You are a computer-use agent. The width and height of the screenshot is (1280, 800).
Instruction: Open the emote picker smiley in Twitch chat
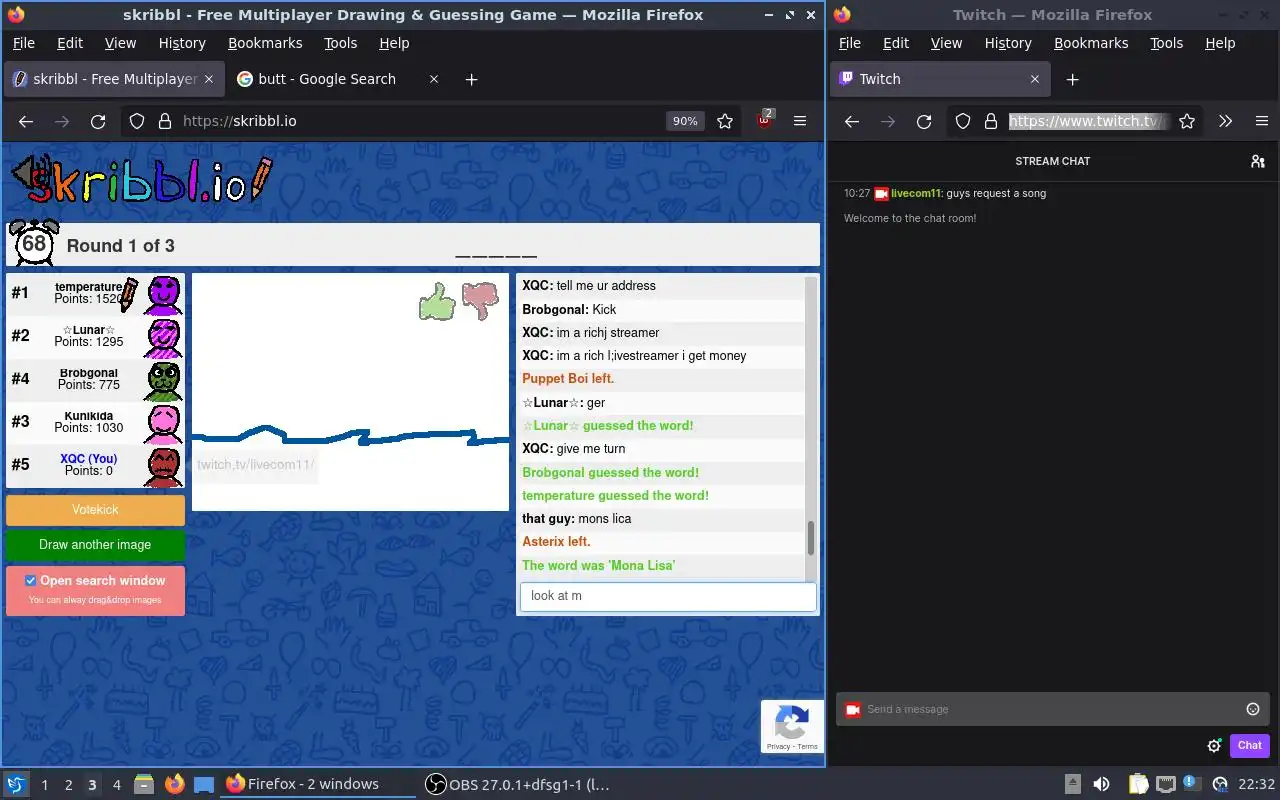pos(1253,709)
